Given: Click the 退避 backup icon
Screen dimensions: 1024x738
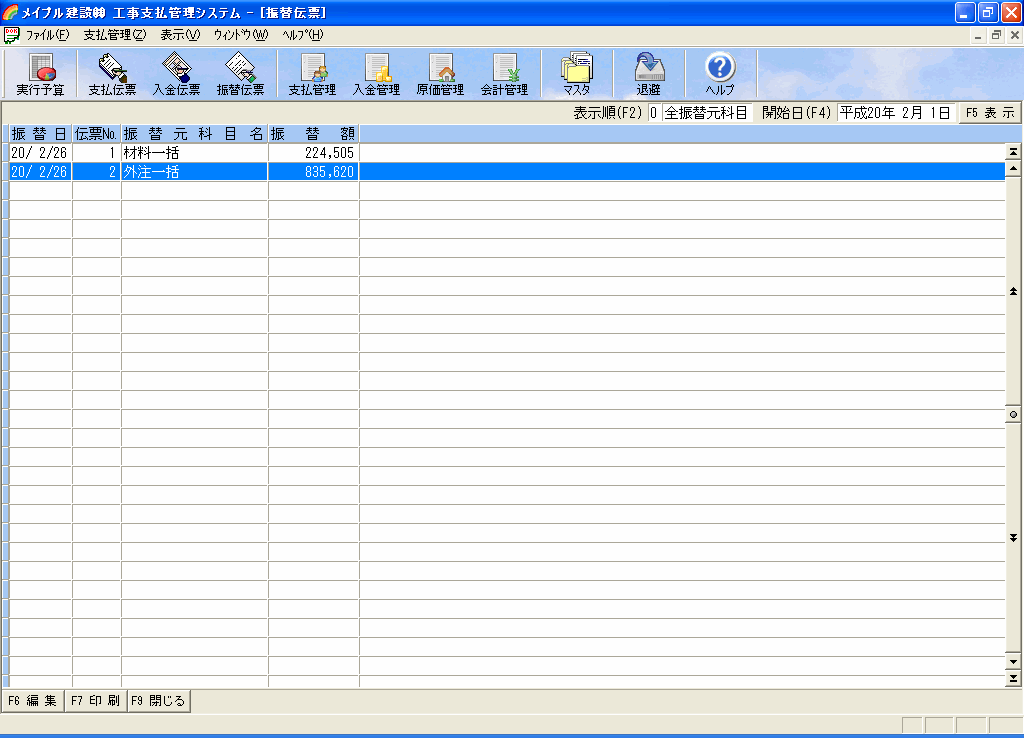Looking at the screenshot, I should 648,74.
